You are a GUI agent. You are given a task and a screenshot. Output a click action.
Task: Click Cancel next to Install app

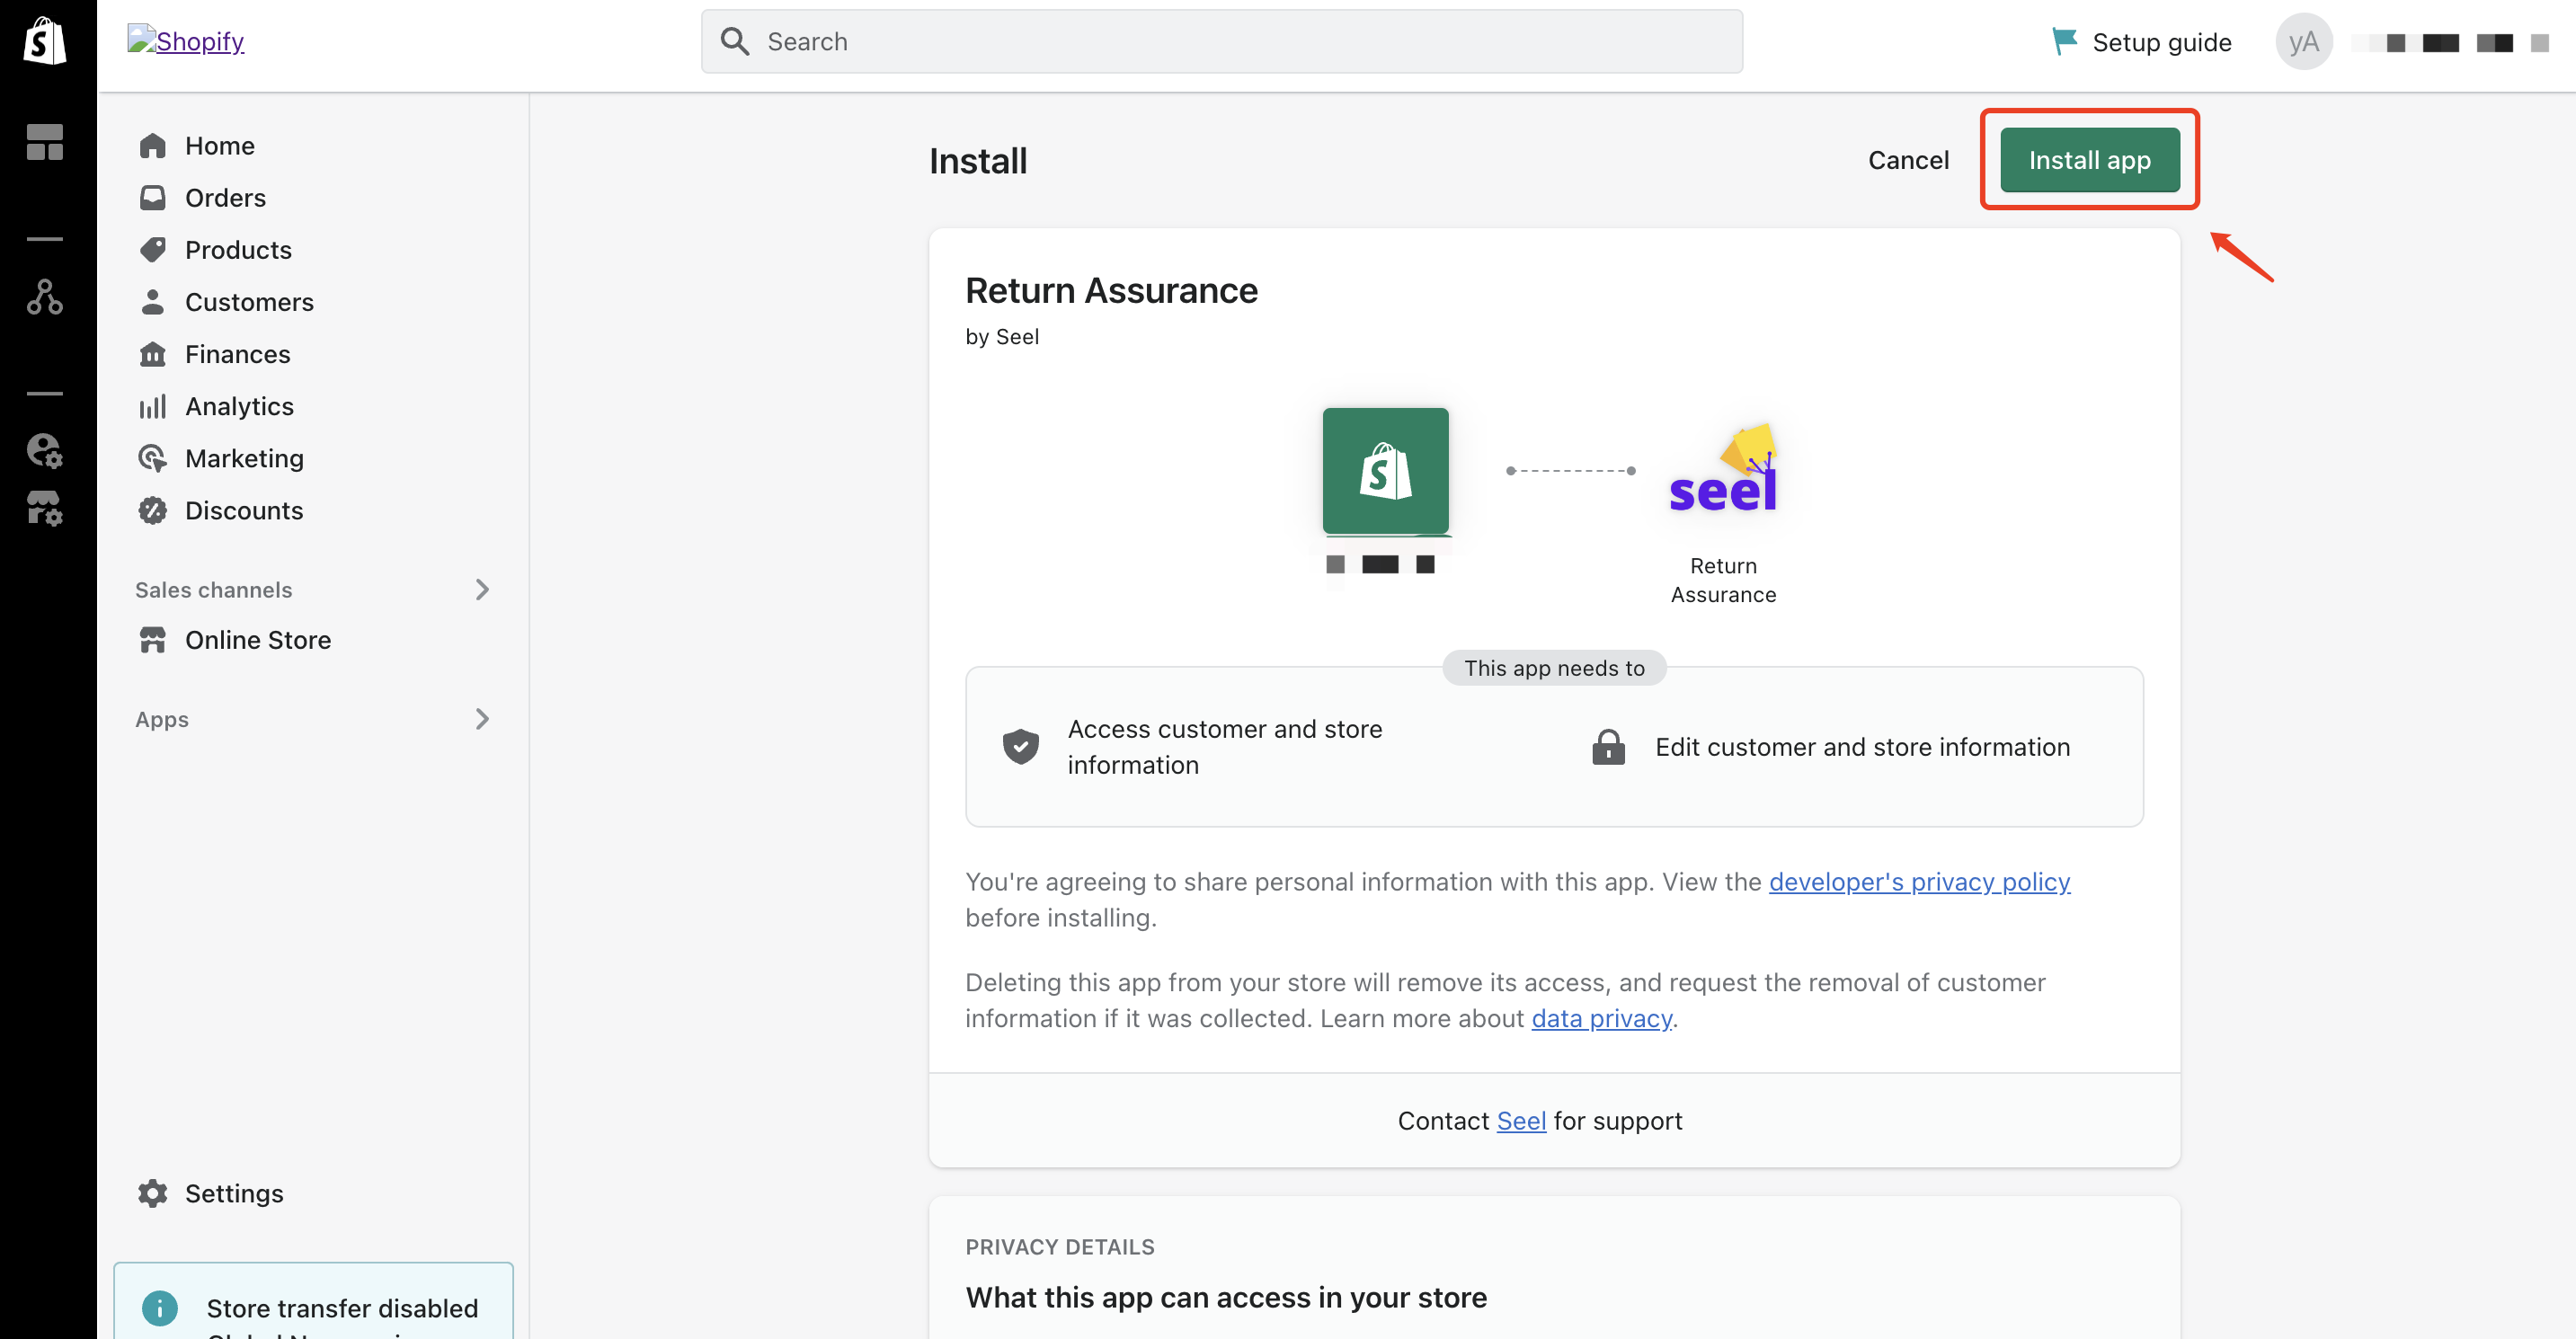click(1908, 160)
